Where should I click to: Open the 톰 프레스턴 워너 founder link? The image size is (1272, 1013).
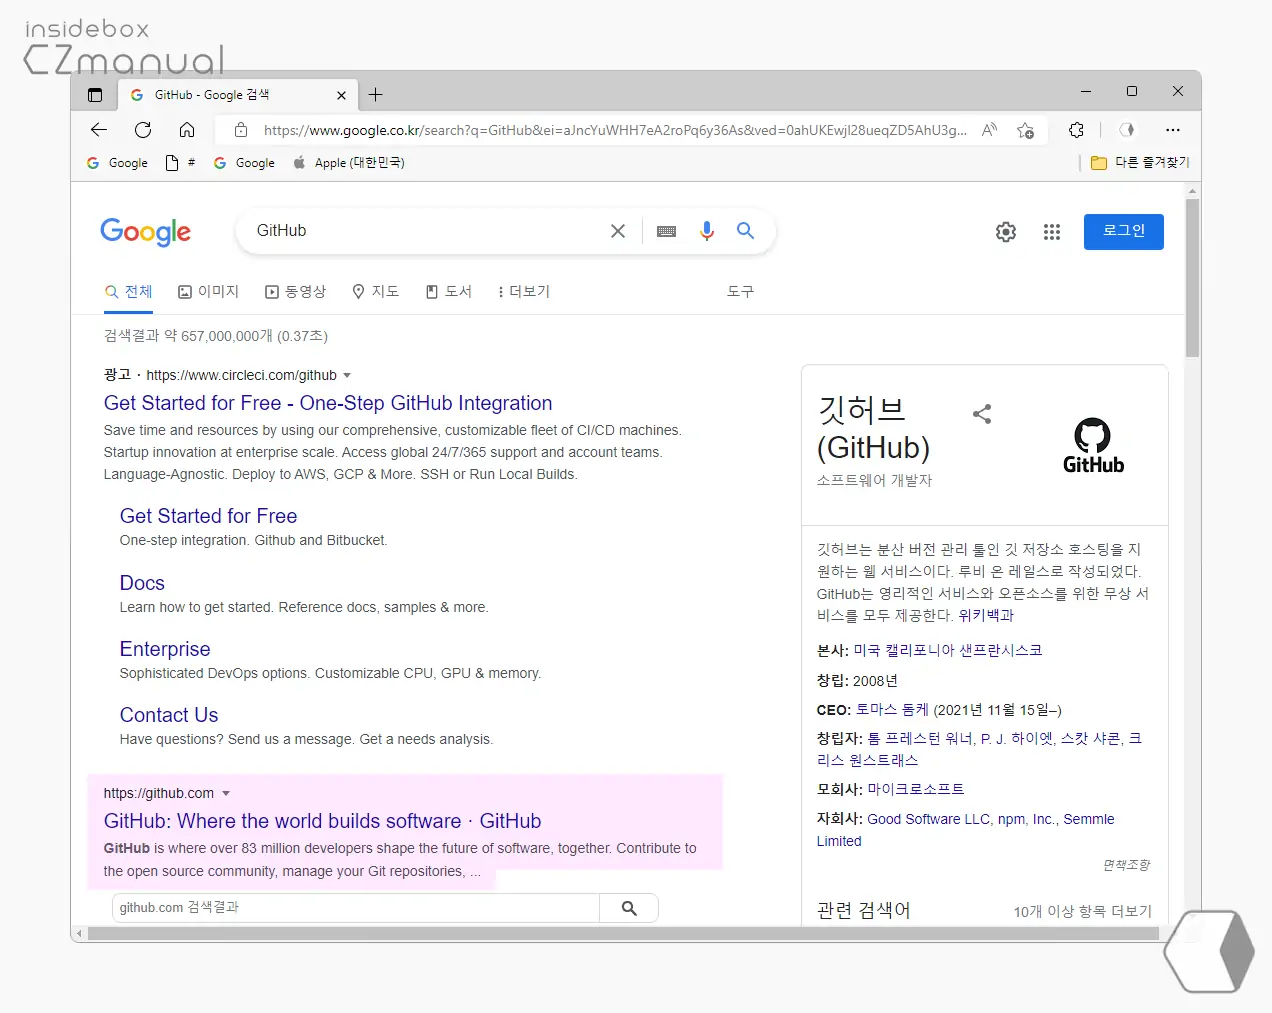pyautogui.click(x=920, y=739)
